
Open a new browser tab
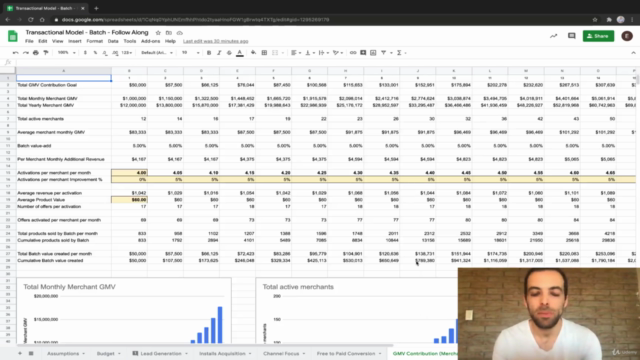click(x=96, y=8)
